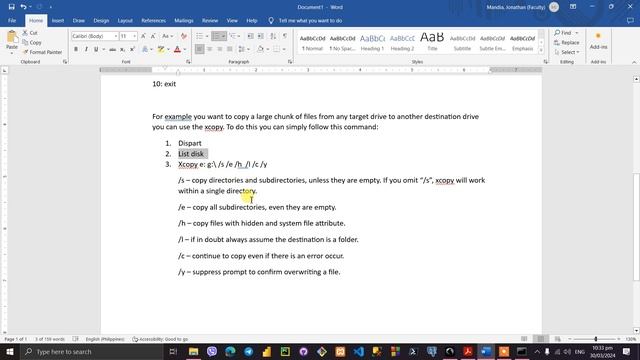Decrease the paragraph indent
Viewport: 640px width, 360px height.
coord(251,36)
